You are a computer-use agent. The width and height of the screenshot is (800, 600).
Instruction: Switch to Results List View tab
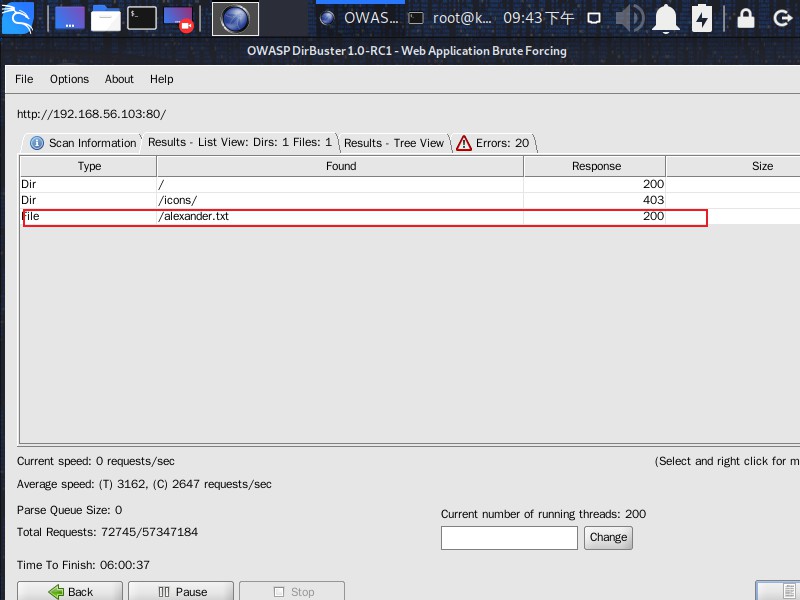[x=240, y=142]
